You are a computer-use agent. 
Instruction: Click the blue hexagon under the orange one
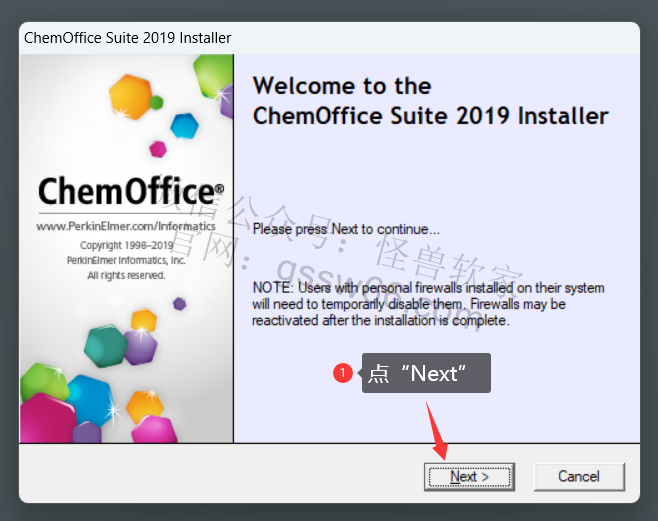pyautogui.click(x=185, y=126)
